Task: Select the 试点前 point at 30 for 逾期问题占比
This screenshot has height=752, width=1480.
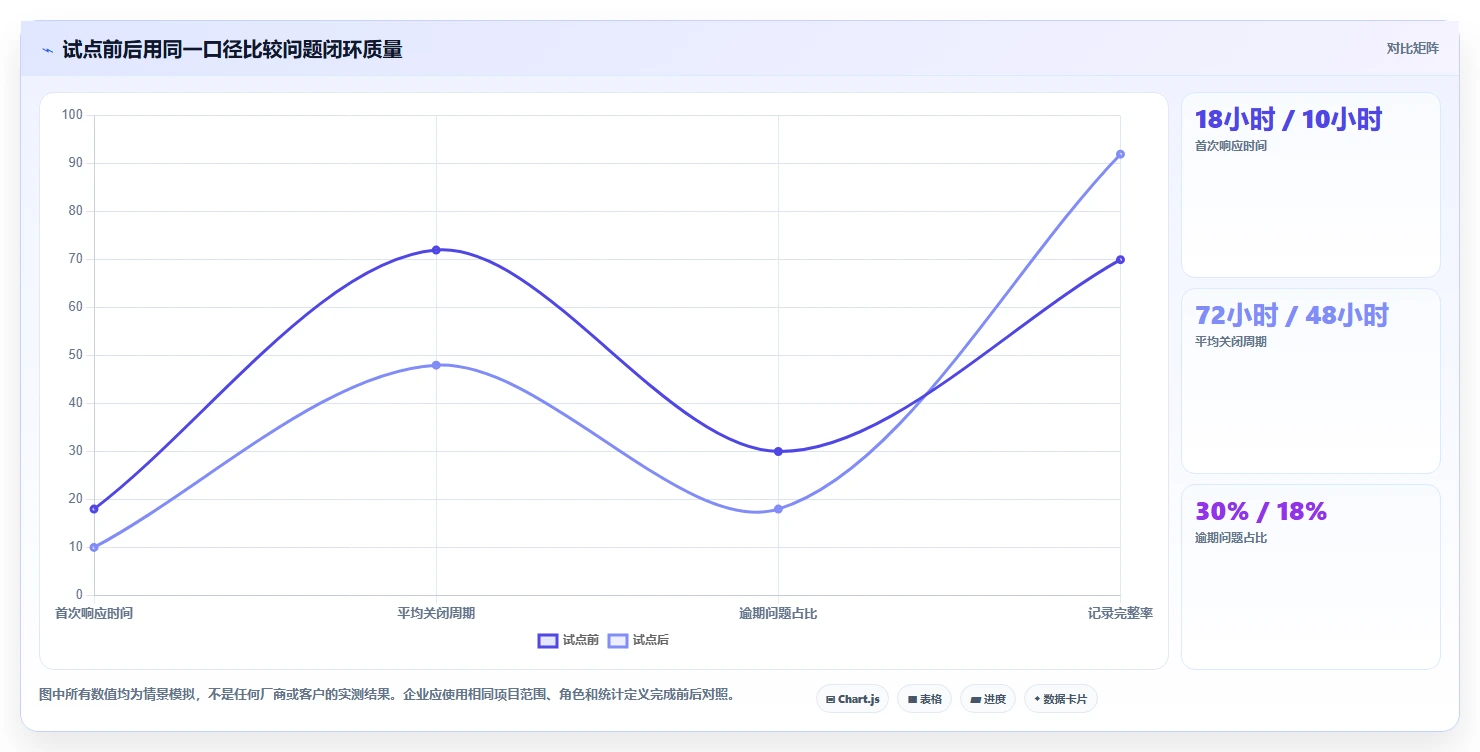Action: tap(778, 451)
